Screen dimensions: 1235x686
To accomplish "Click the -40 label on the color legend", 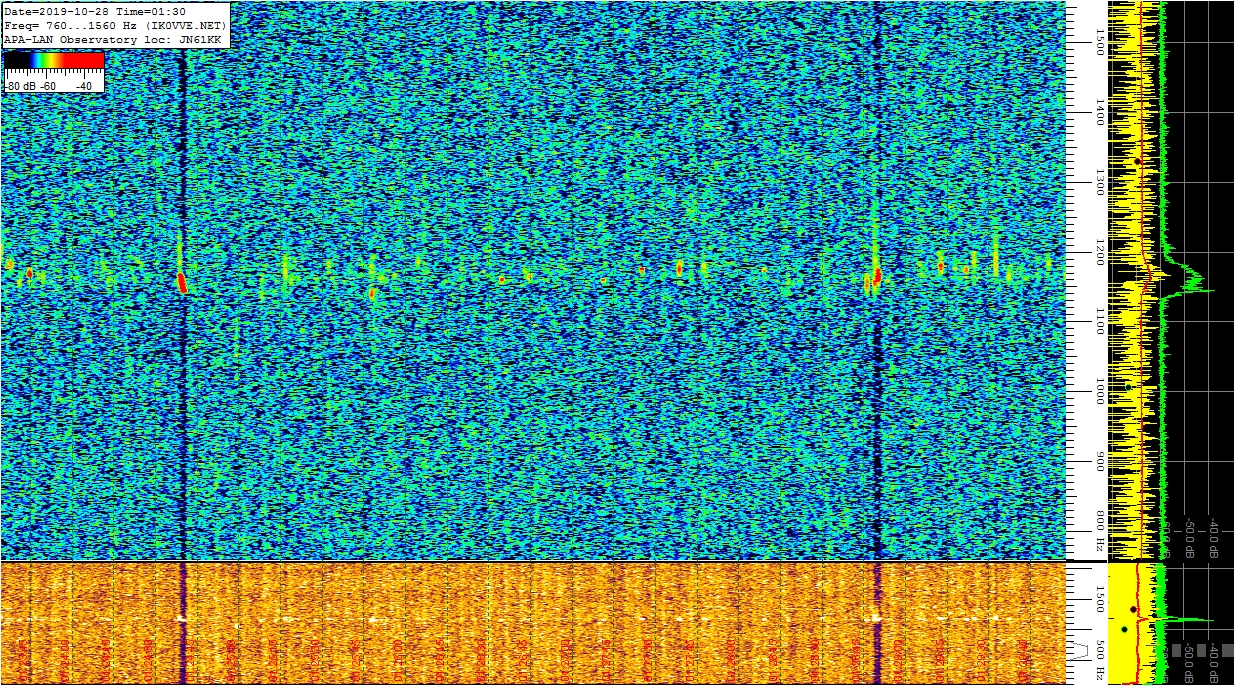I will click(x=84, y=86).
